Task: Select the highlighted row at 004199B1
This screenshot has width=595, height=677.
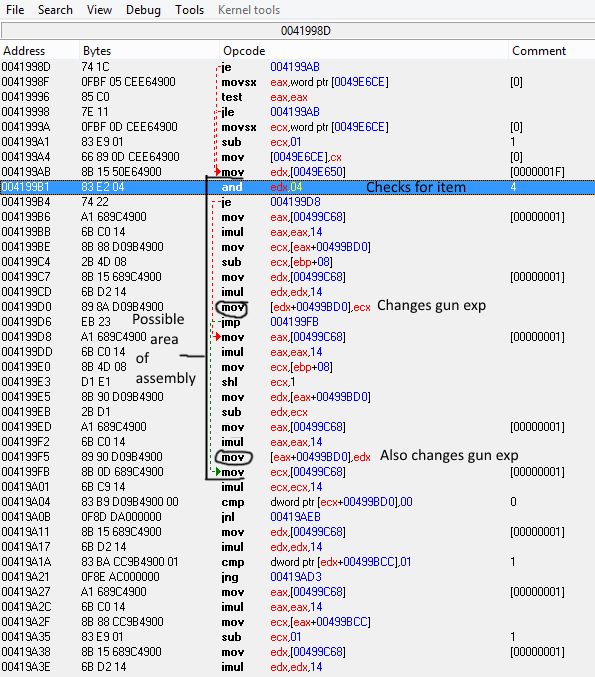Action: 298,187
